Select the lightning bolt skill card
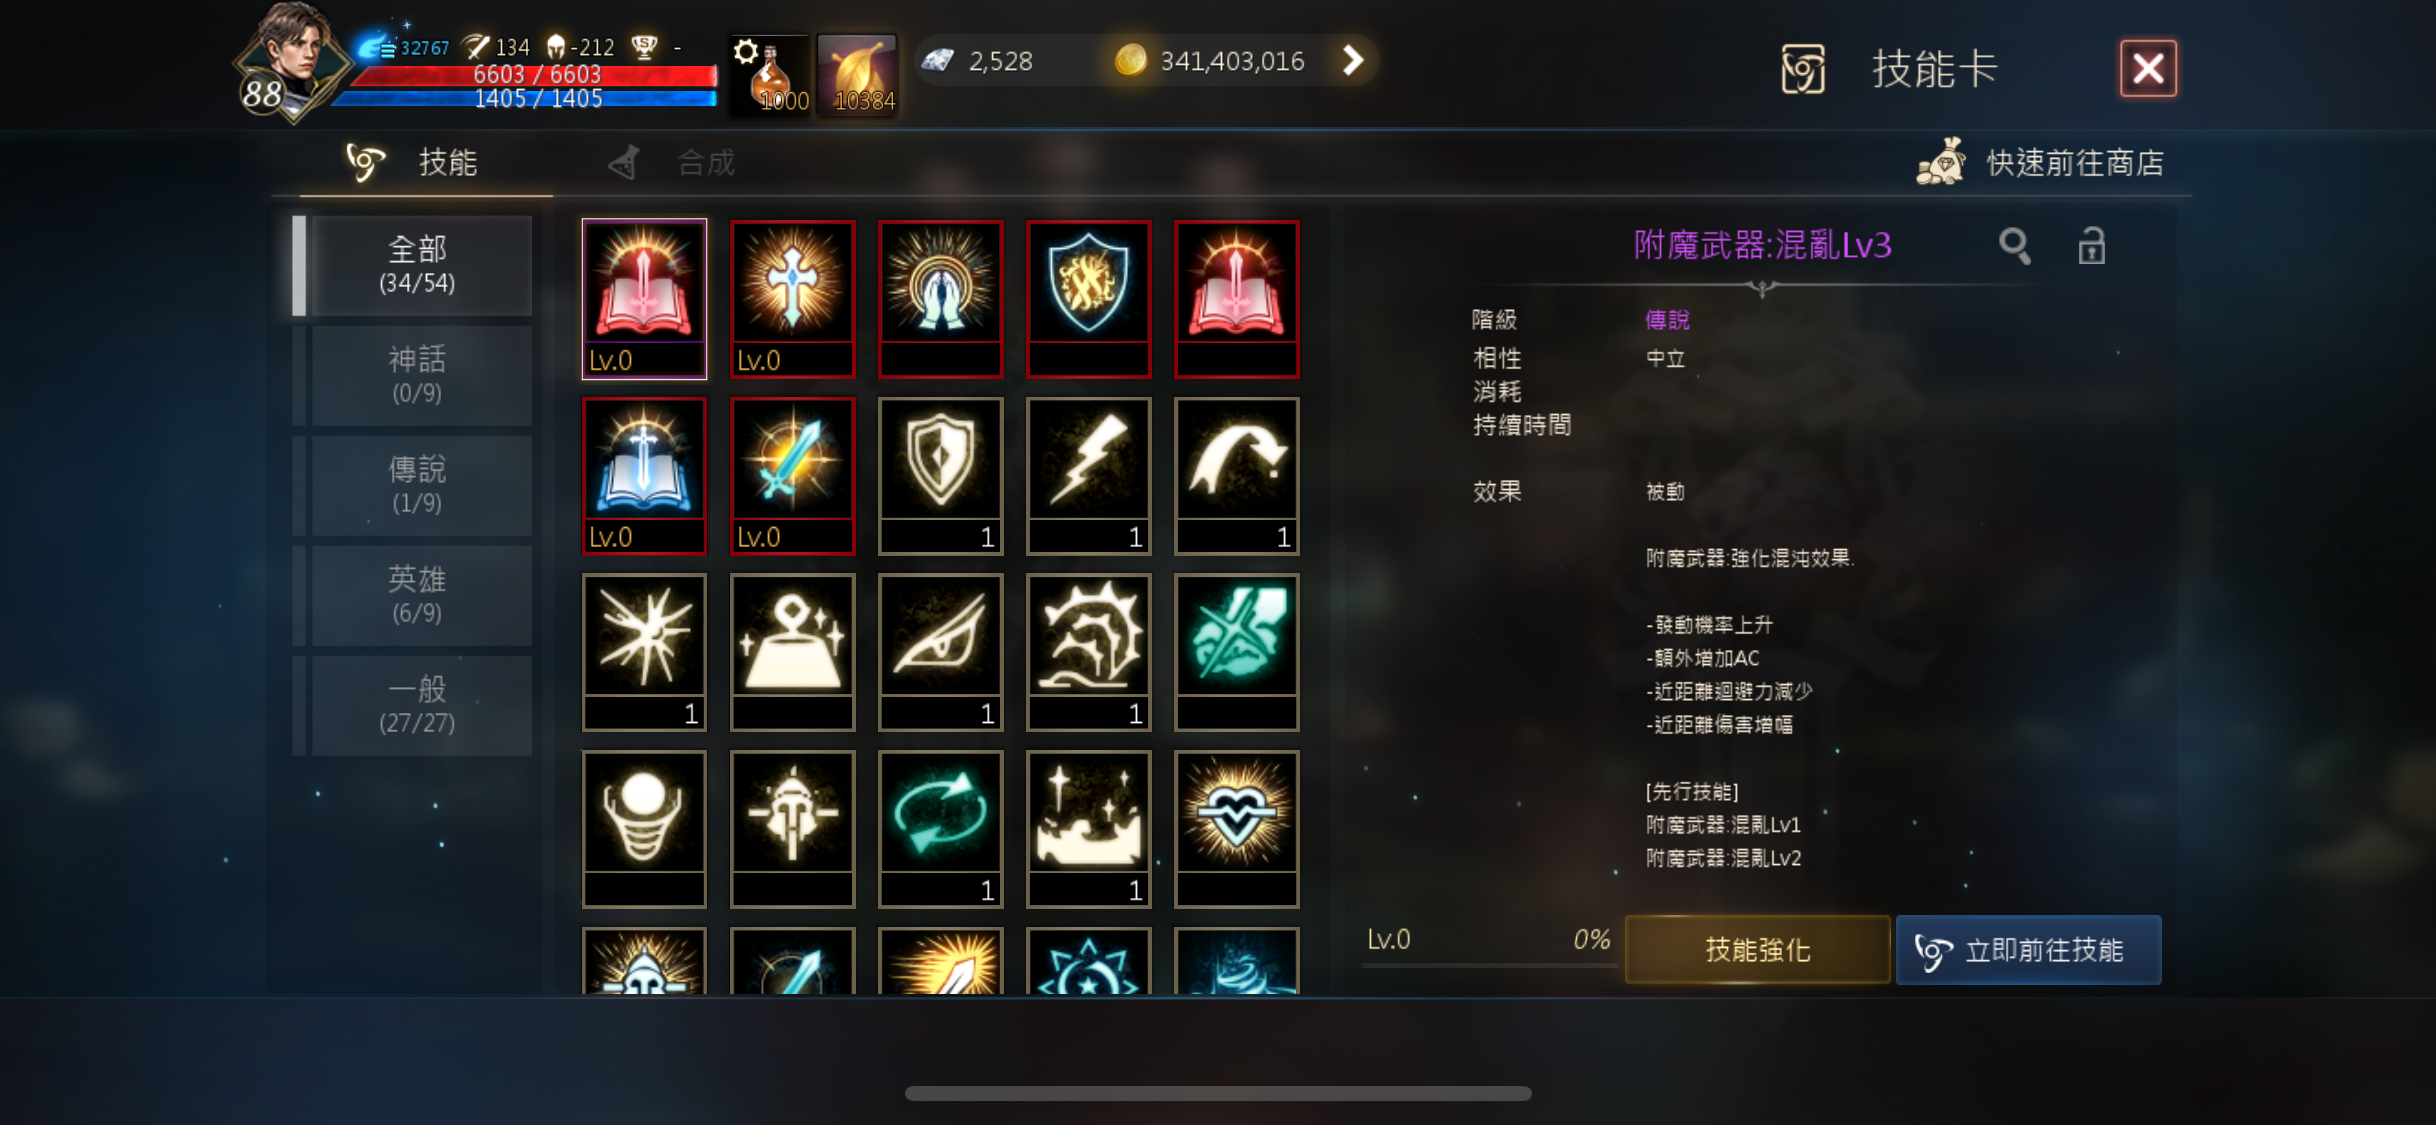Viewport: 2436px width, 1125px height. [x=1088, y=476]
